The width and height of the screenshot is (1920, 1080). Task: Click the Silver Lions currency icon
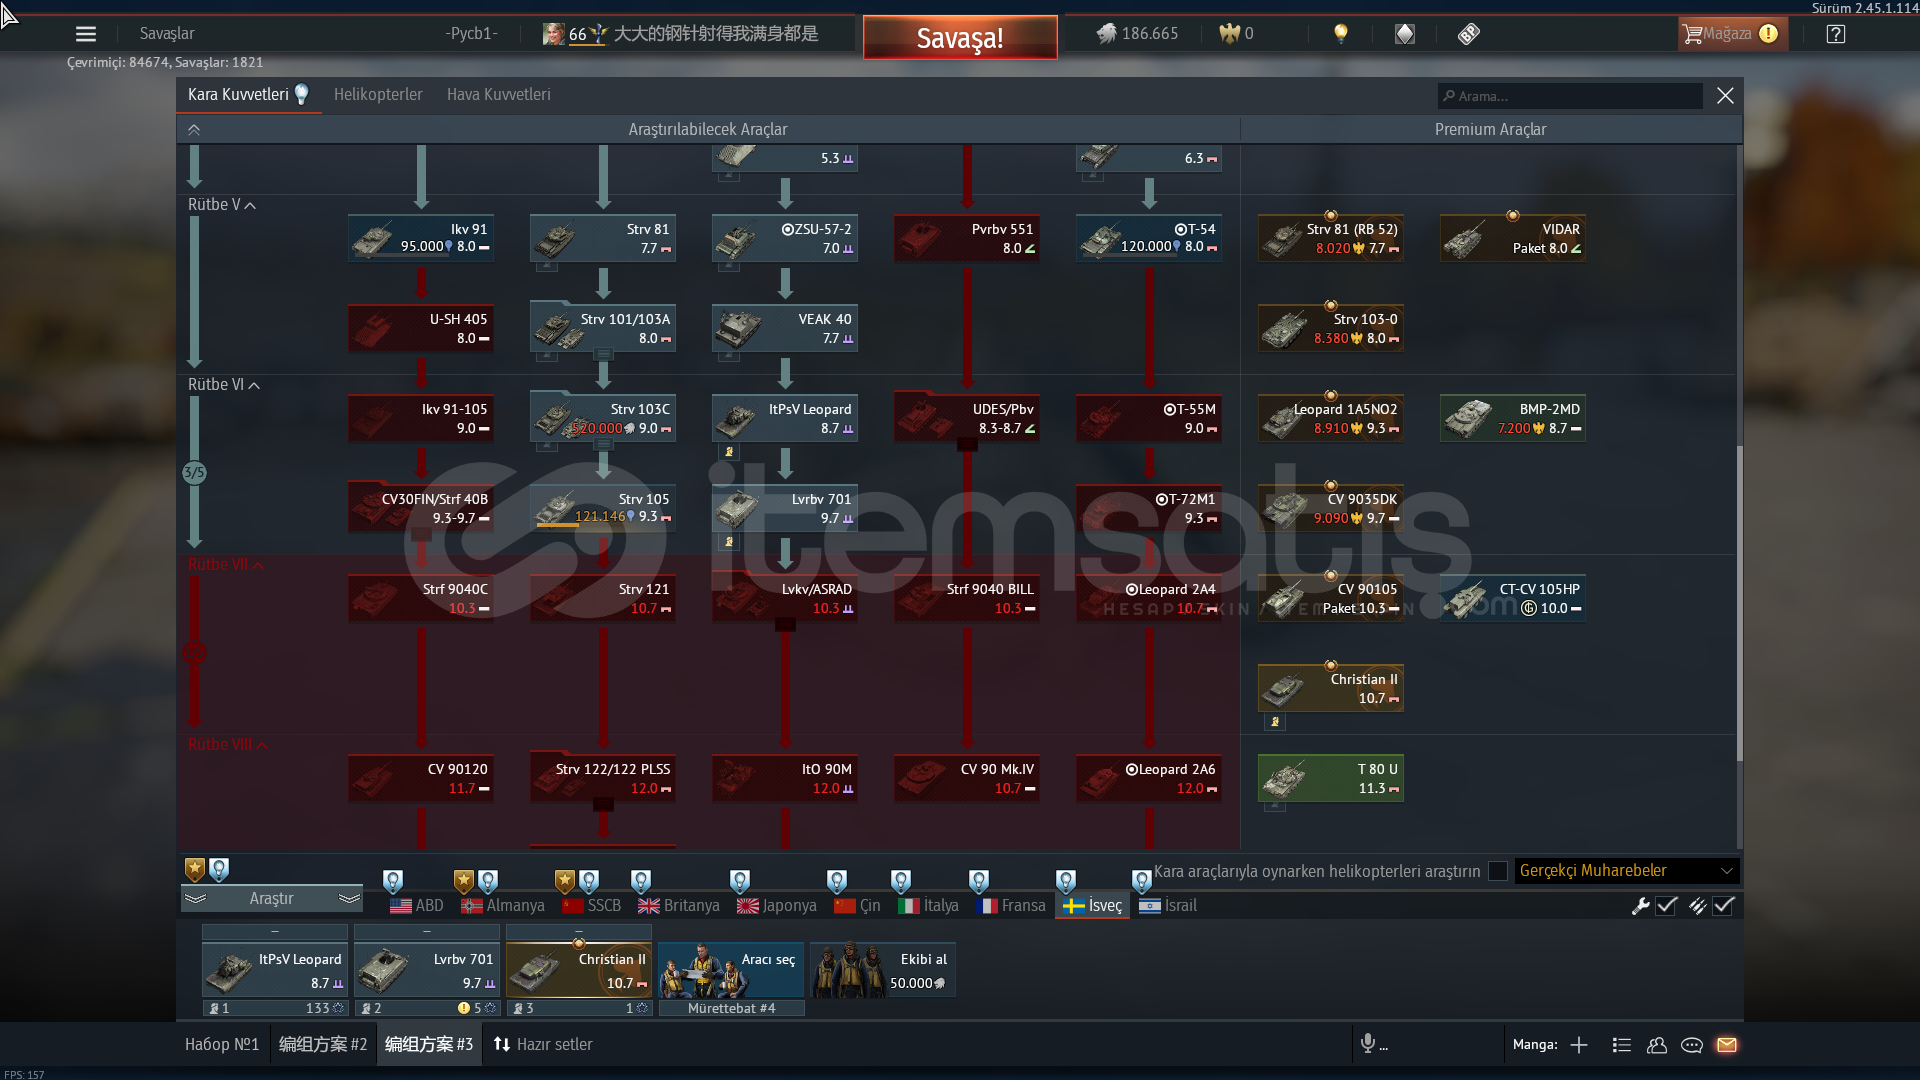pyautogui.click(x=1106, y=34)
